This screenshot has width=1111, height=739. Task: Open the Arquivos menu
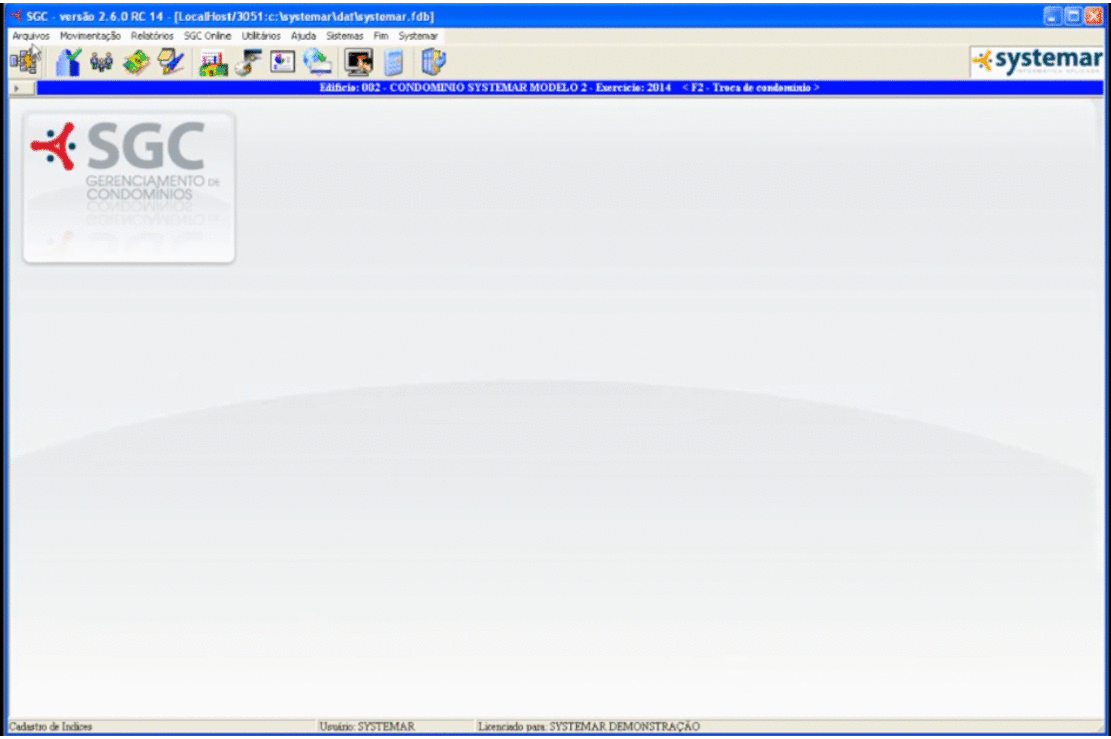[31, 36]
